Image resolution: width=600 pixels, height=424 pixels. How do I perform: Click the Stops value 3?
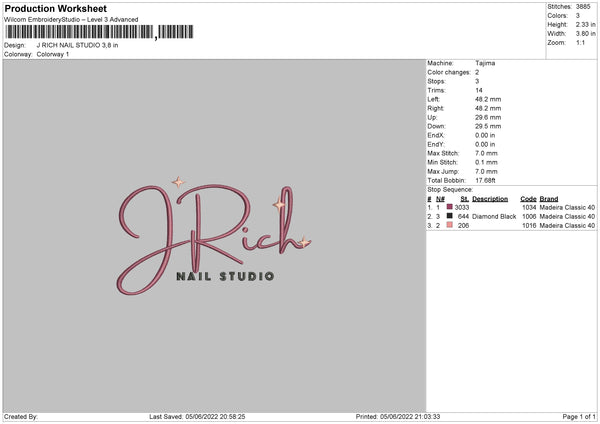point(477,81)
